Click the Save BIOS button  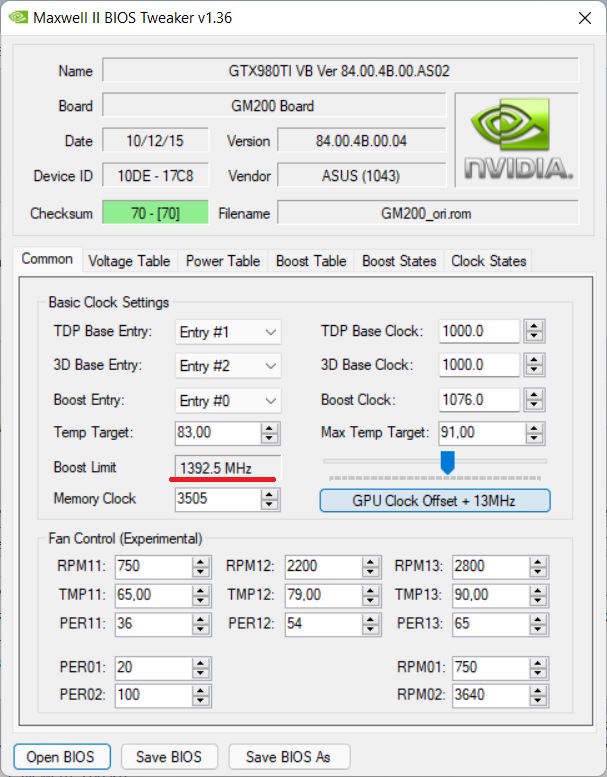169,757
